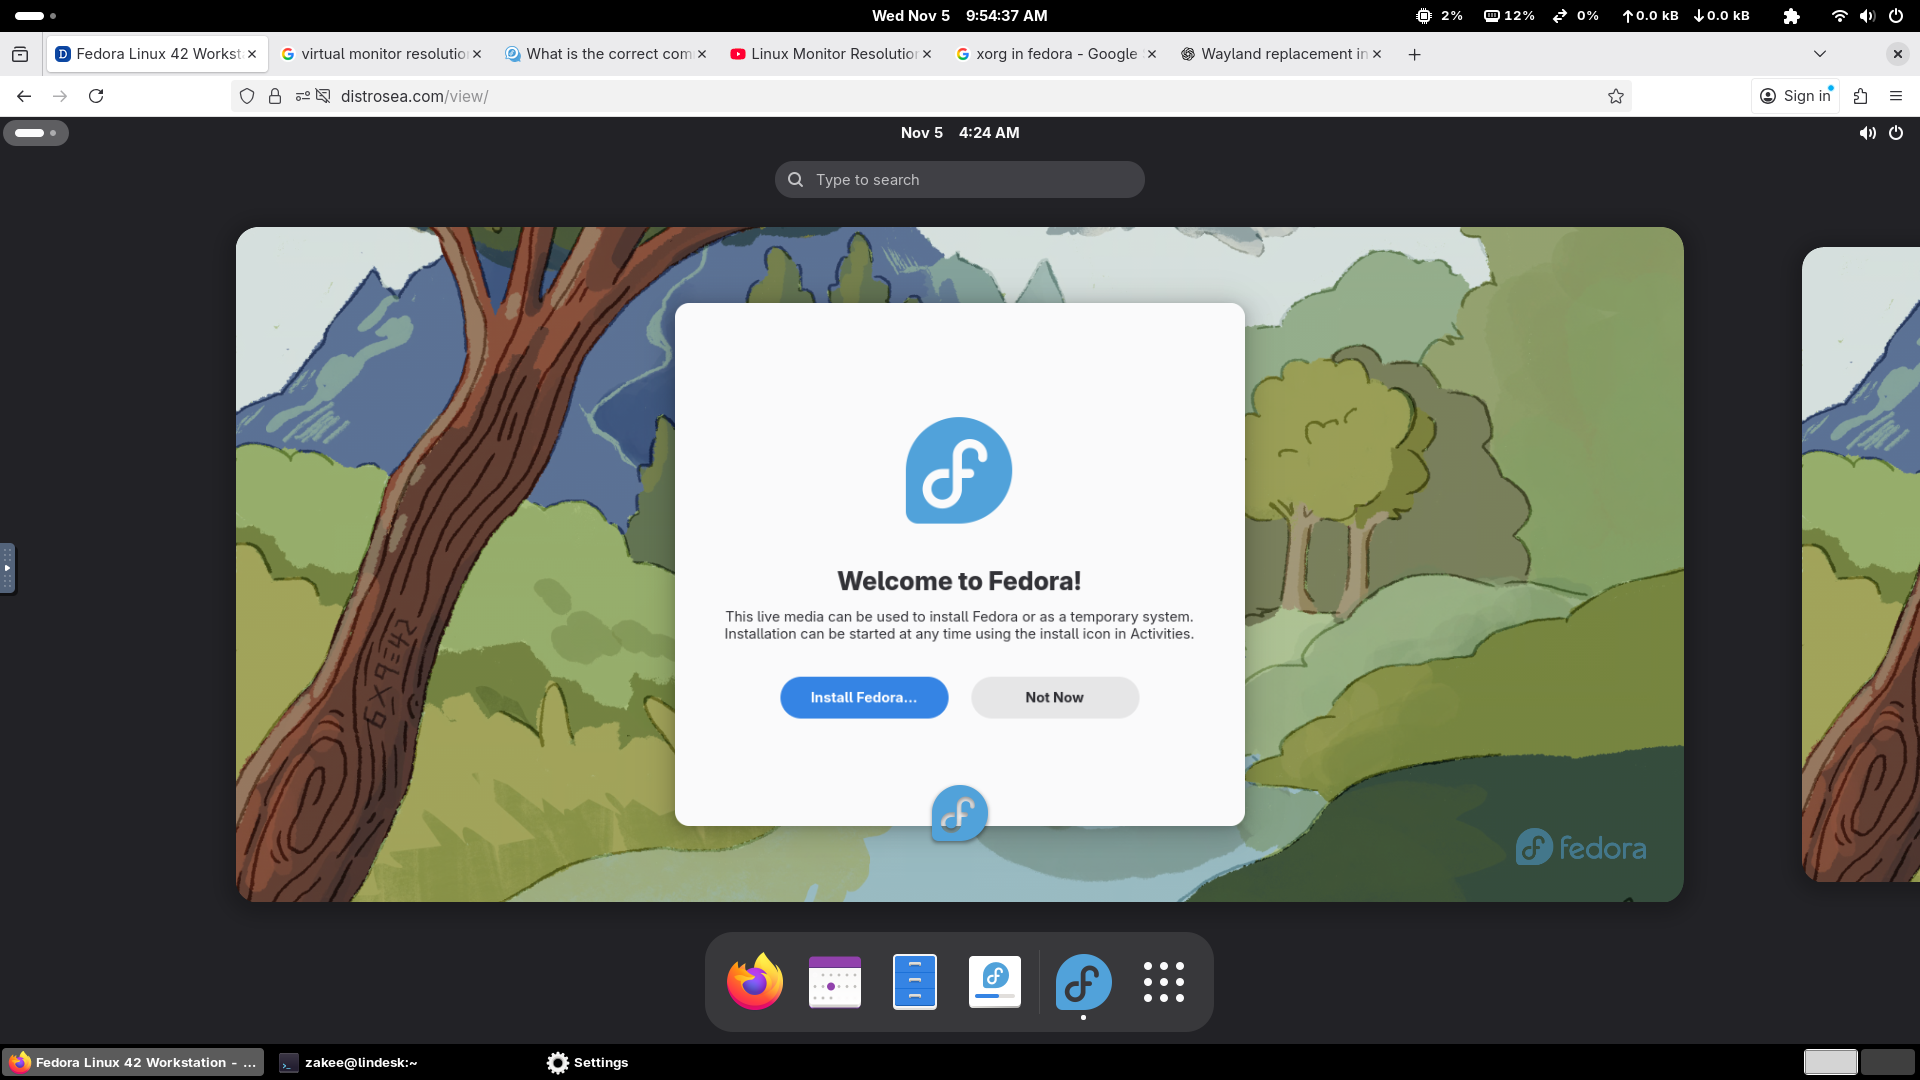Viewport: 1920px width, 1080px height.
Task: Click the Install Fedora button
Action: [x=863, y=698]
